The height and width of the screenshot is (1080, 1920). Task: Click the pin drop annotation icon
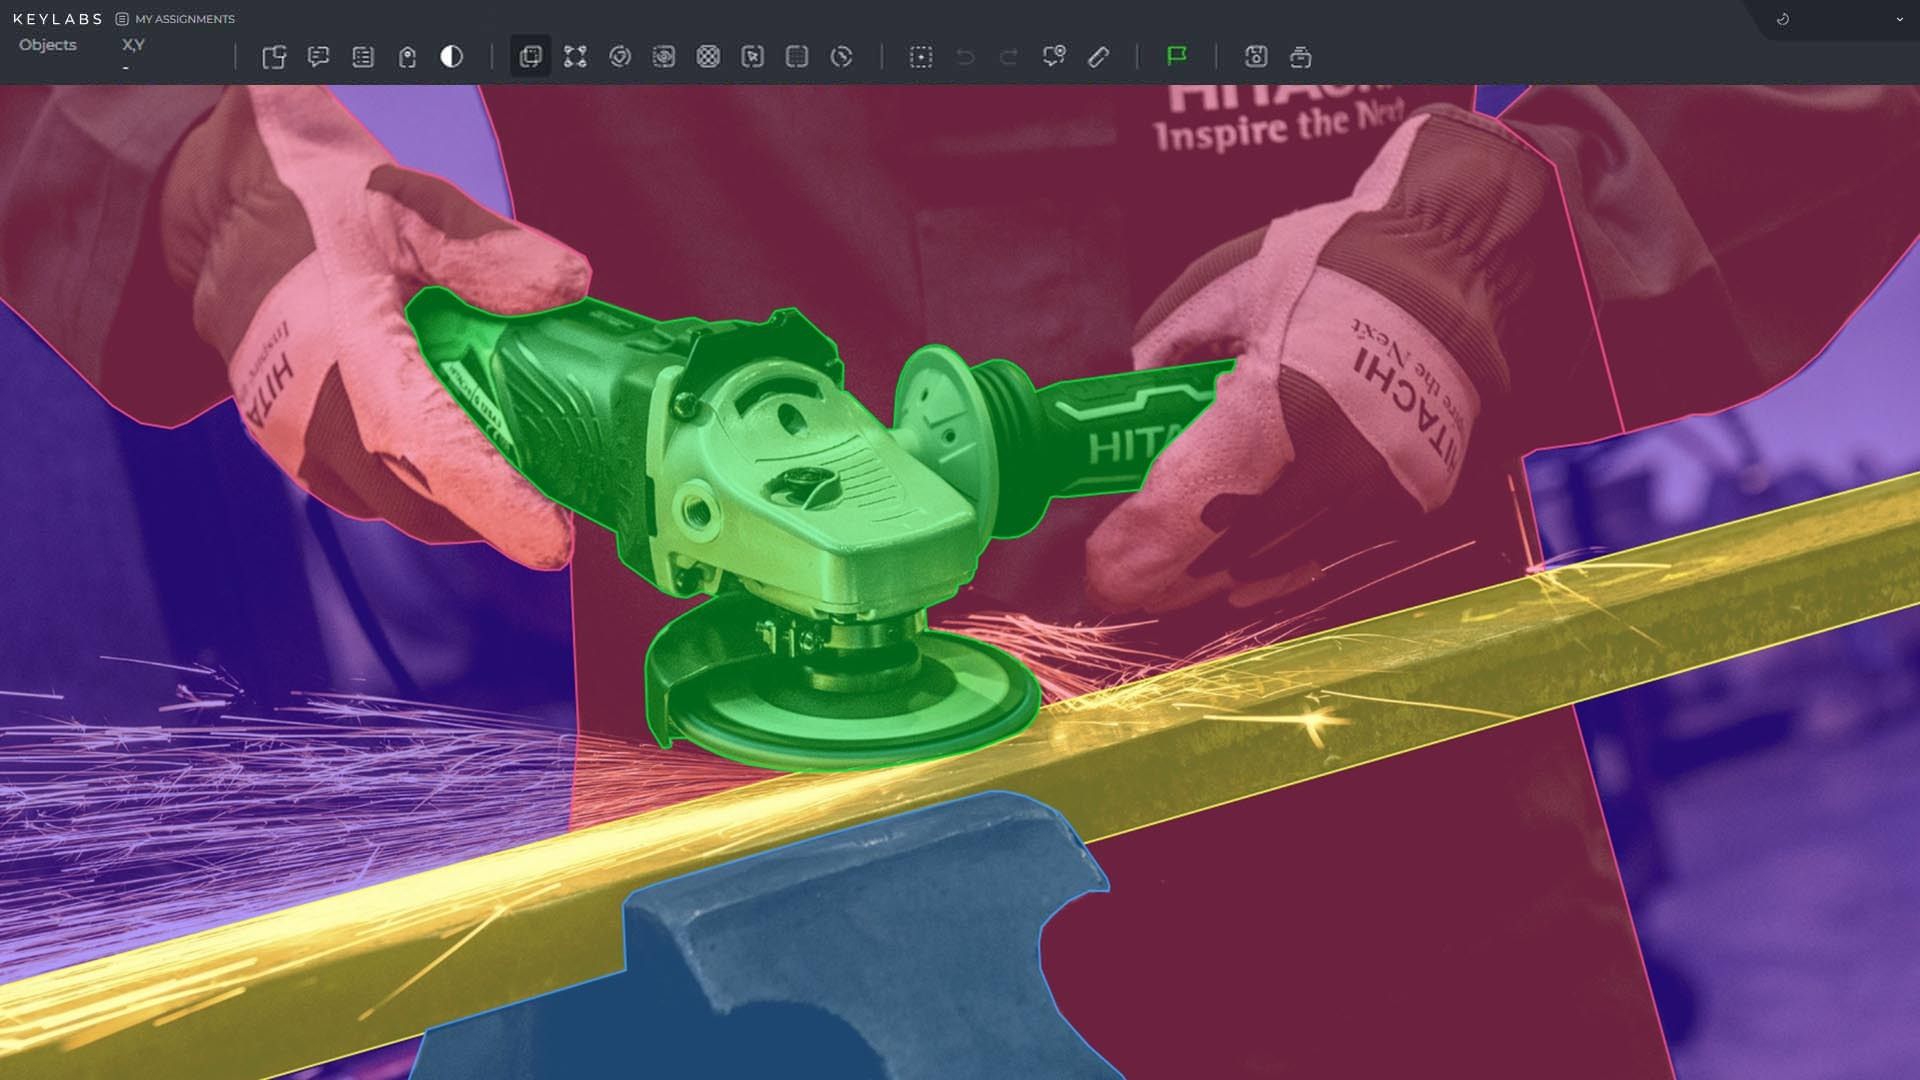(x=1055, y=57)
